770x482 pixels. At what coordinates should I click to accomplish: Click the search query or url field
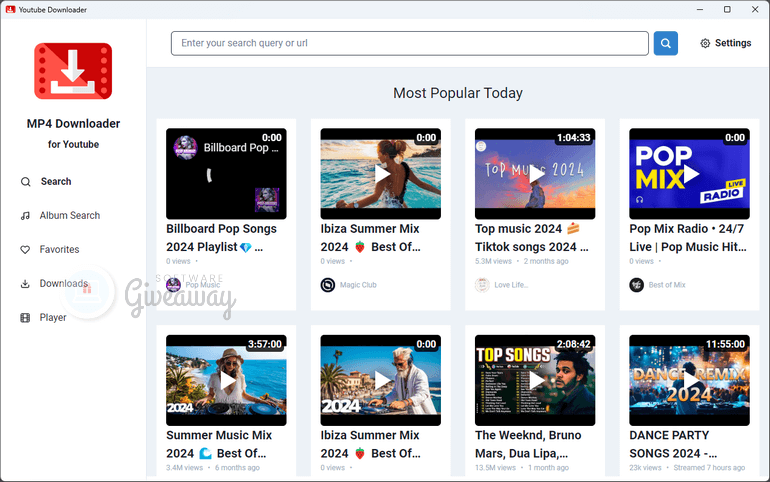coord(410,44)
